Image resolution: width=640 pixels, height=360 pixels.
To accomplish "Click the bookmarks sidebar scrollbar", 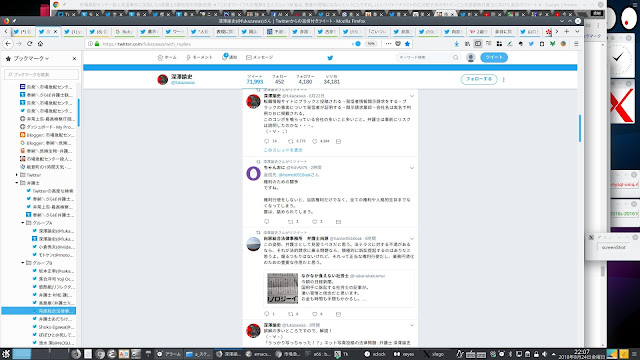I will [x=78, y=112].
